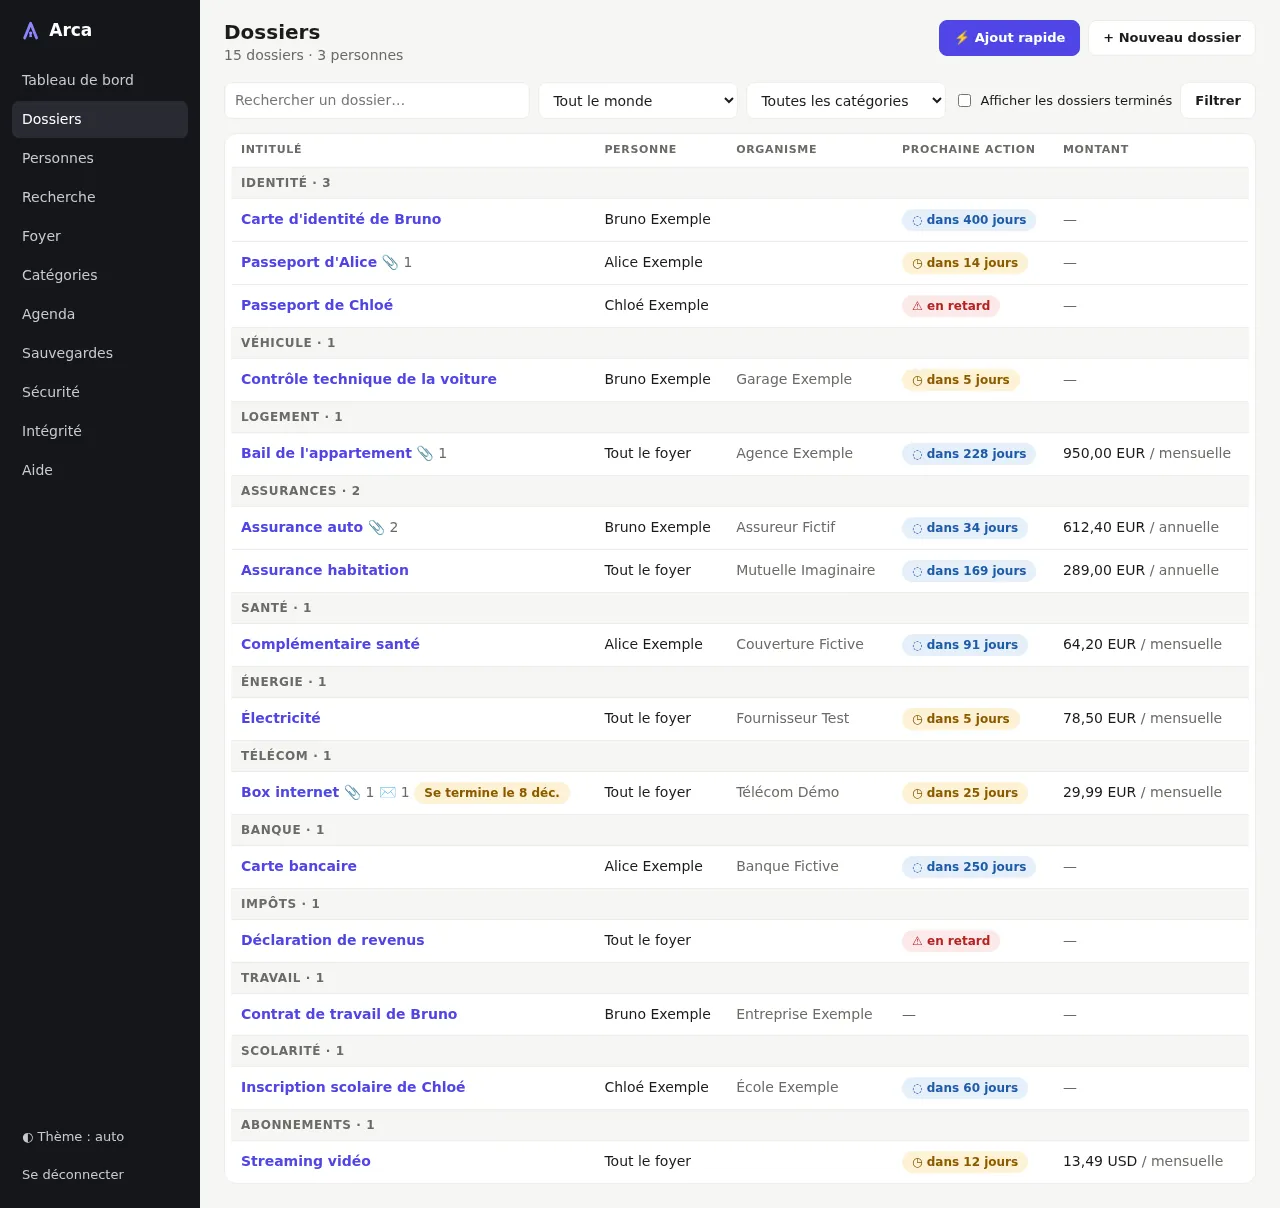The height and width of the screenshot is (1208, 1280).
Task: Click paperclip icon on Box internet row
Action: tap(352, 792)
